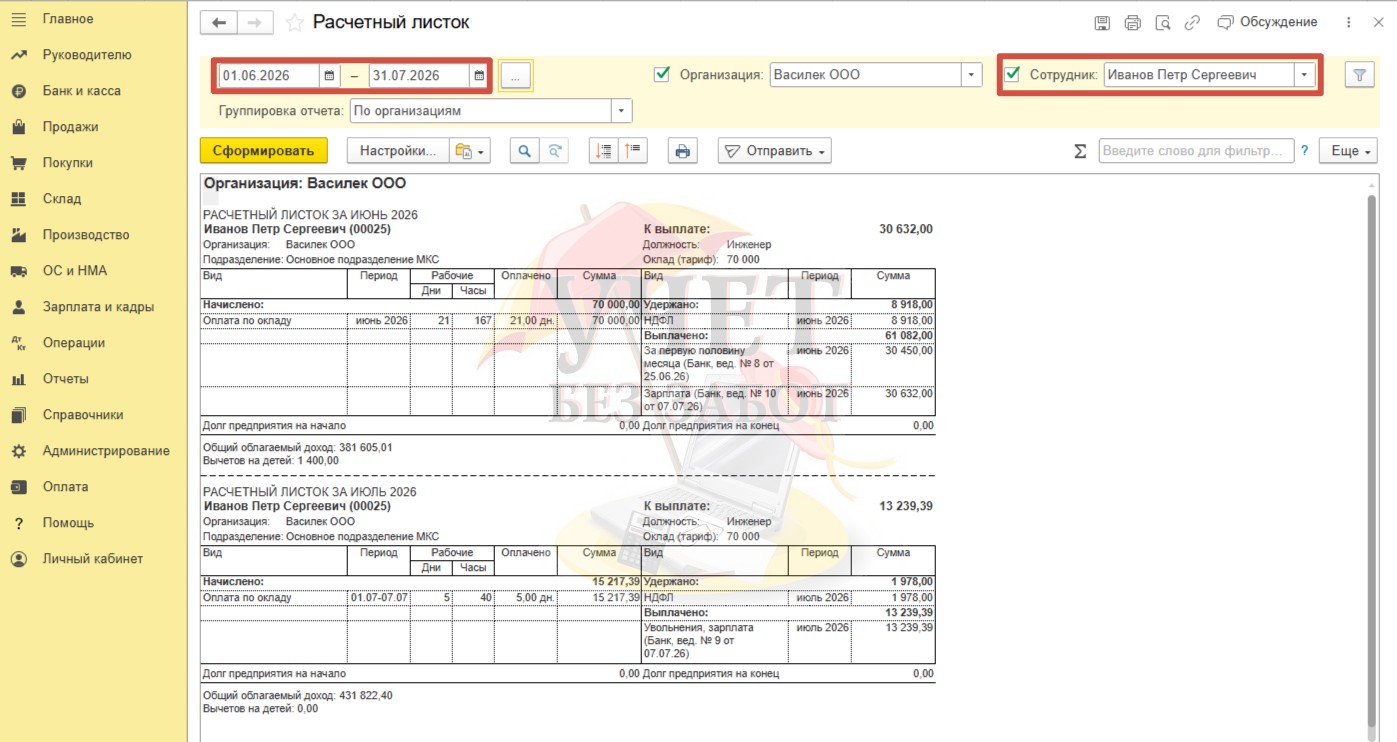This screenshot has height=742, width=1397.
Task: Open the Покупки section
Action: (x=67, y=163)
